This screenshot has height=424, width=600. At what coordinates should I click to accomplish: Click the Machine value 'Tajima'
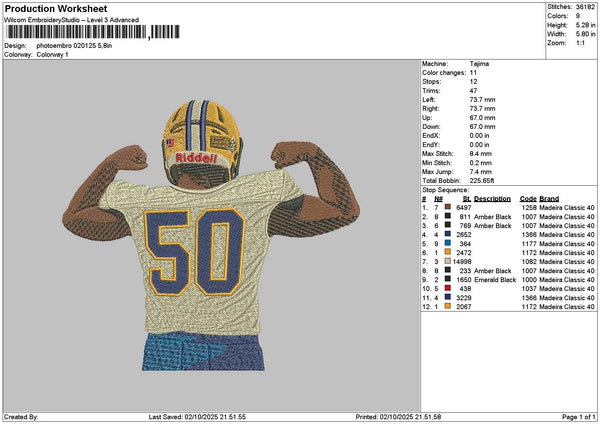point(479,64)
